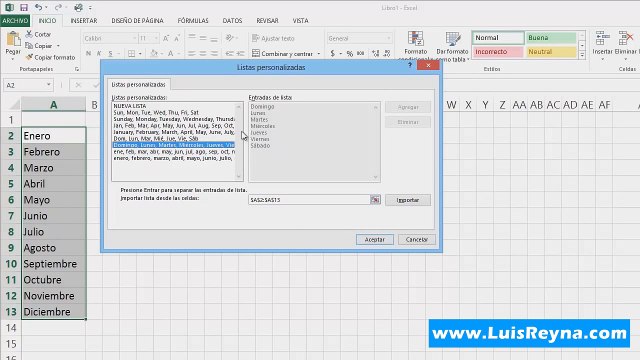This screenshot has height=360, width=640.
Task: Click the font color A icon
Action: pos(171,53)
